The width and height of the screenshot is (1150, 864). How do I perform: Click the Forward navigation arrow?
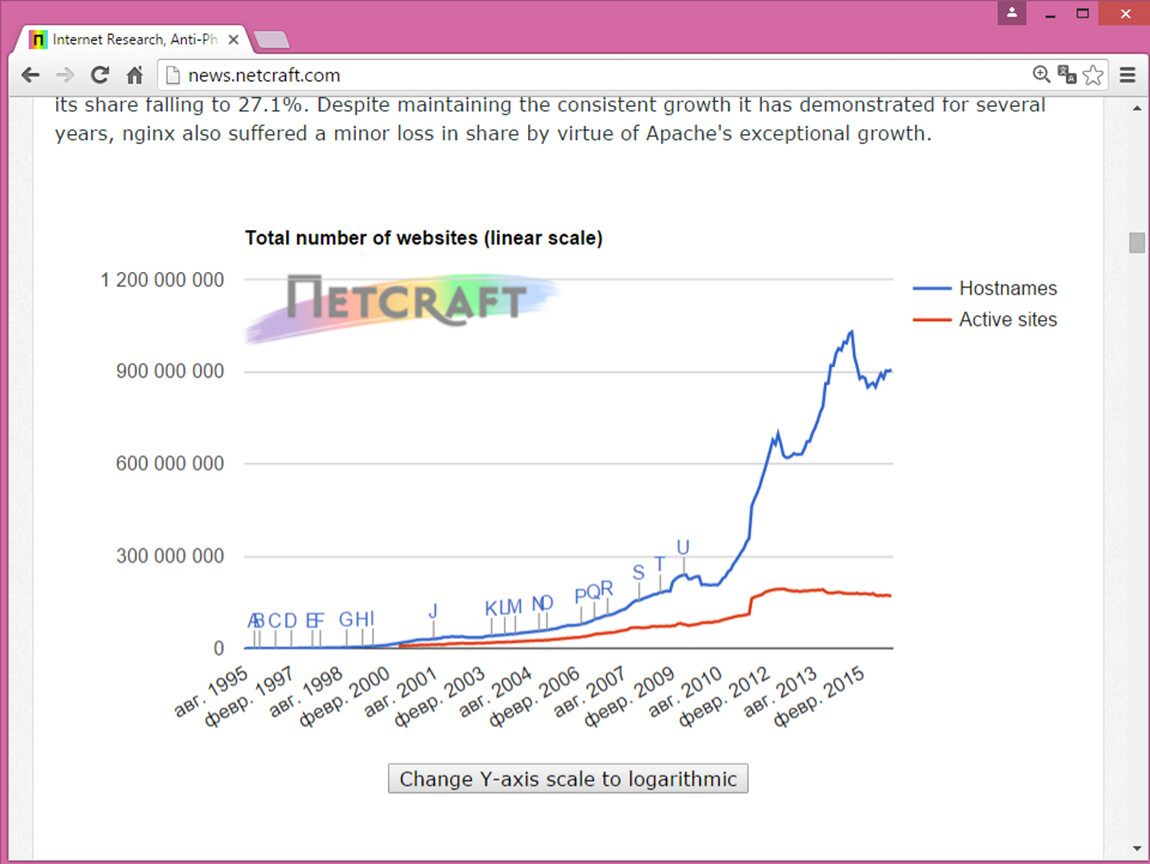(x=65, y=75)
